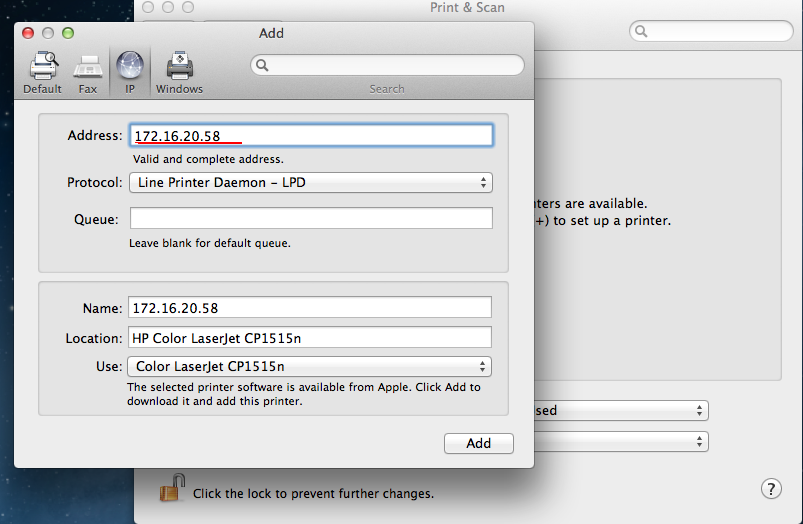Open the Use dropdown showing Color LaserJet CP1515n
Image resolution: width=803 pixels, height=524 pixels.
[310, 367]
